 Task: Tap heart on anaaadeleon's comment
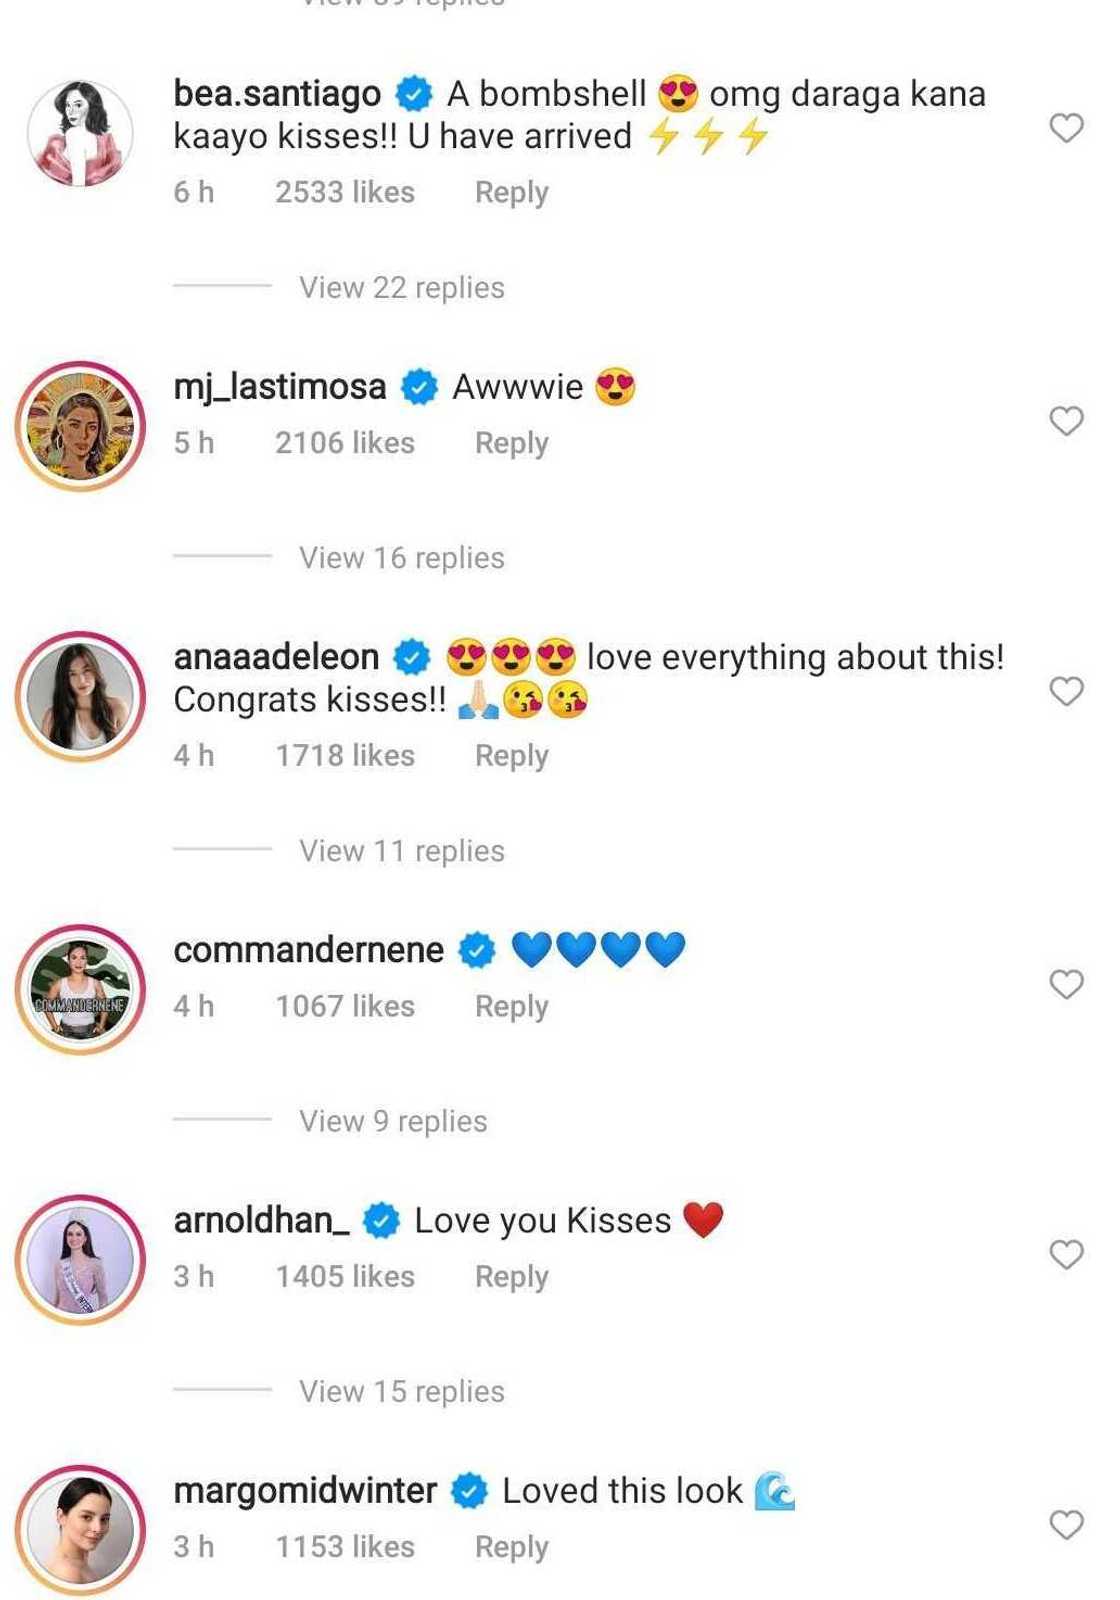tap(1066, 691)
